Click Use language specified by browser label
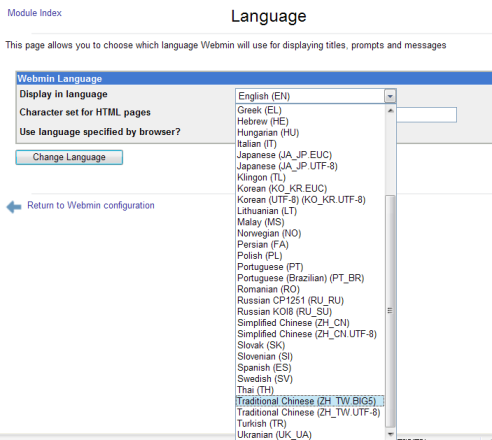The height and width of the screenshot is (440, 492). (x=100, y=132)
